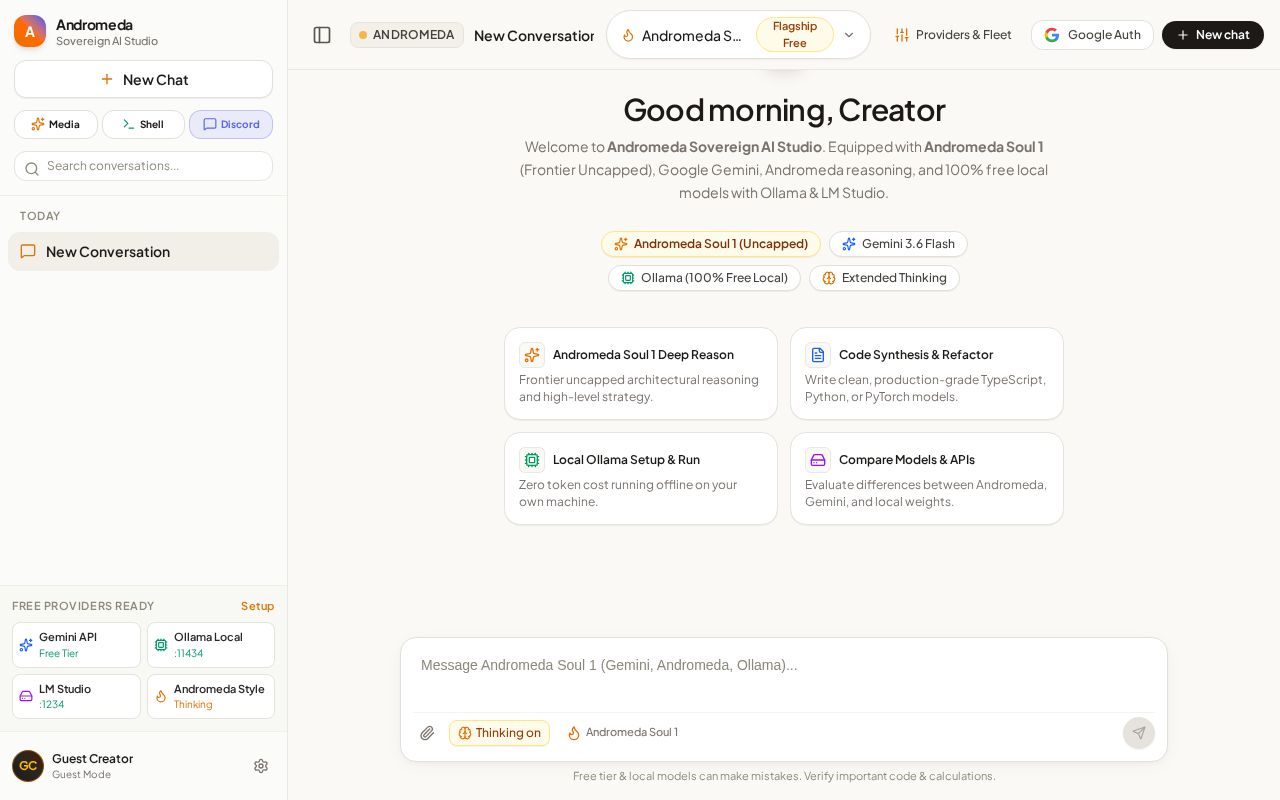Click the magnifier icon in search box
The image size is (1280, 800).
tap(32, 168)
